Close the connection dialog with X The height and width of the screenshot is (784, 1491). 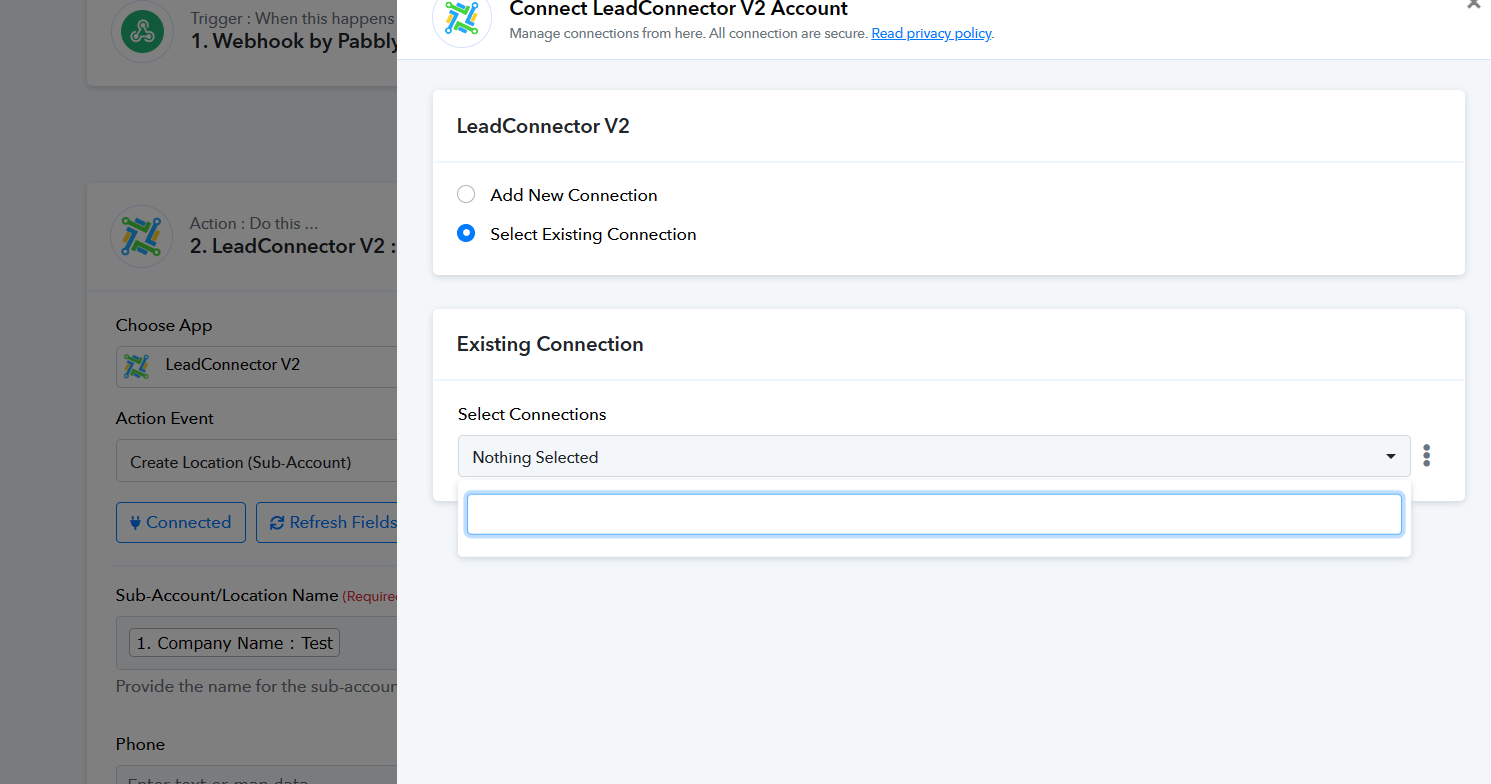pyautogui.click(x=1474, y=4)
